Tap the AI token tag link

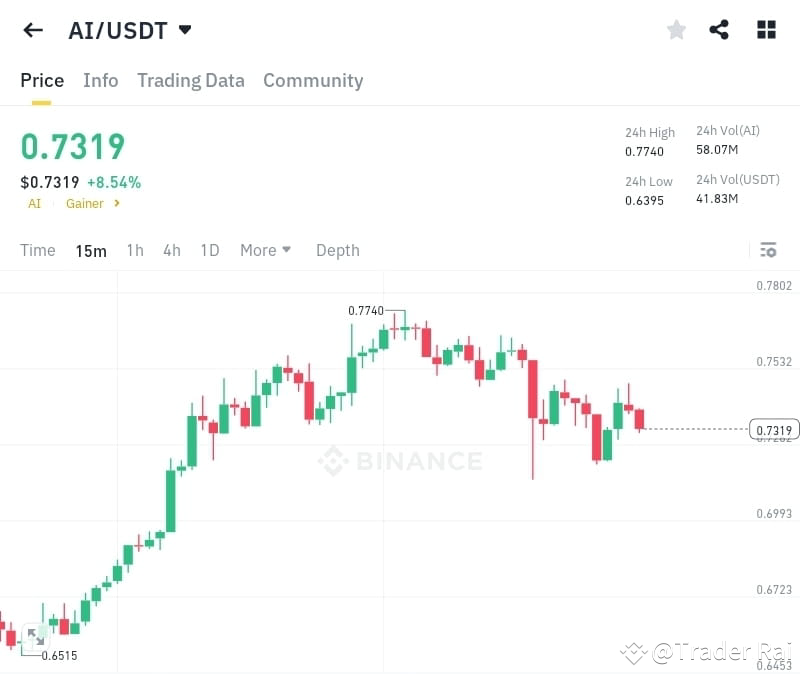pos(34,203)
